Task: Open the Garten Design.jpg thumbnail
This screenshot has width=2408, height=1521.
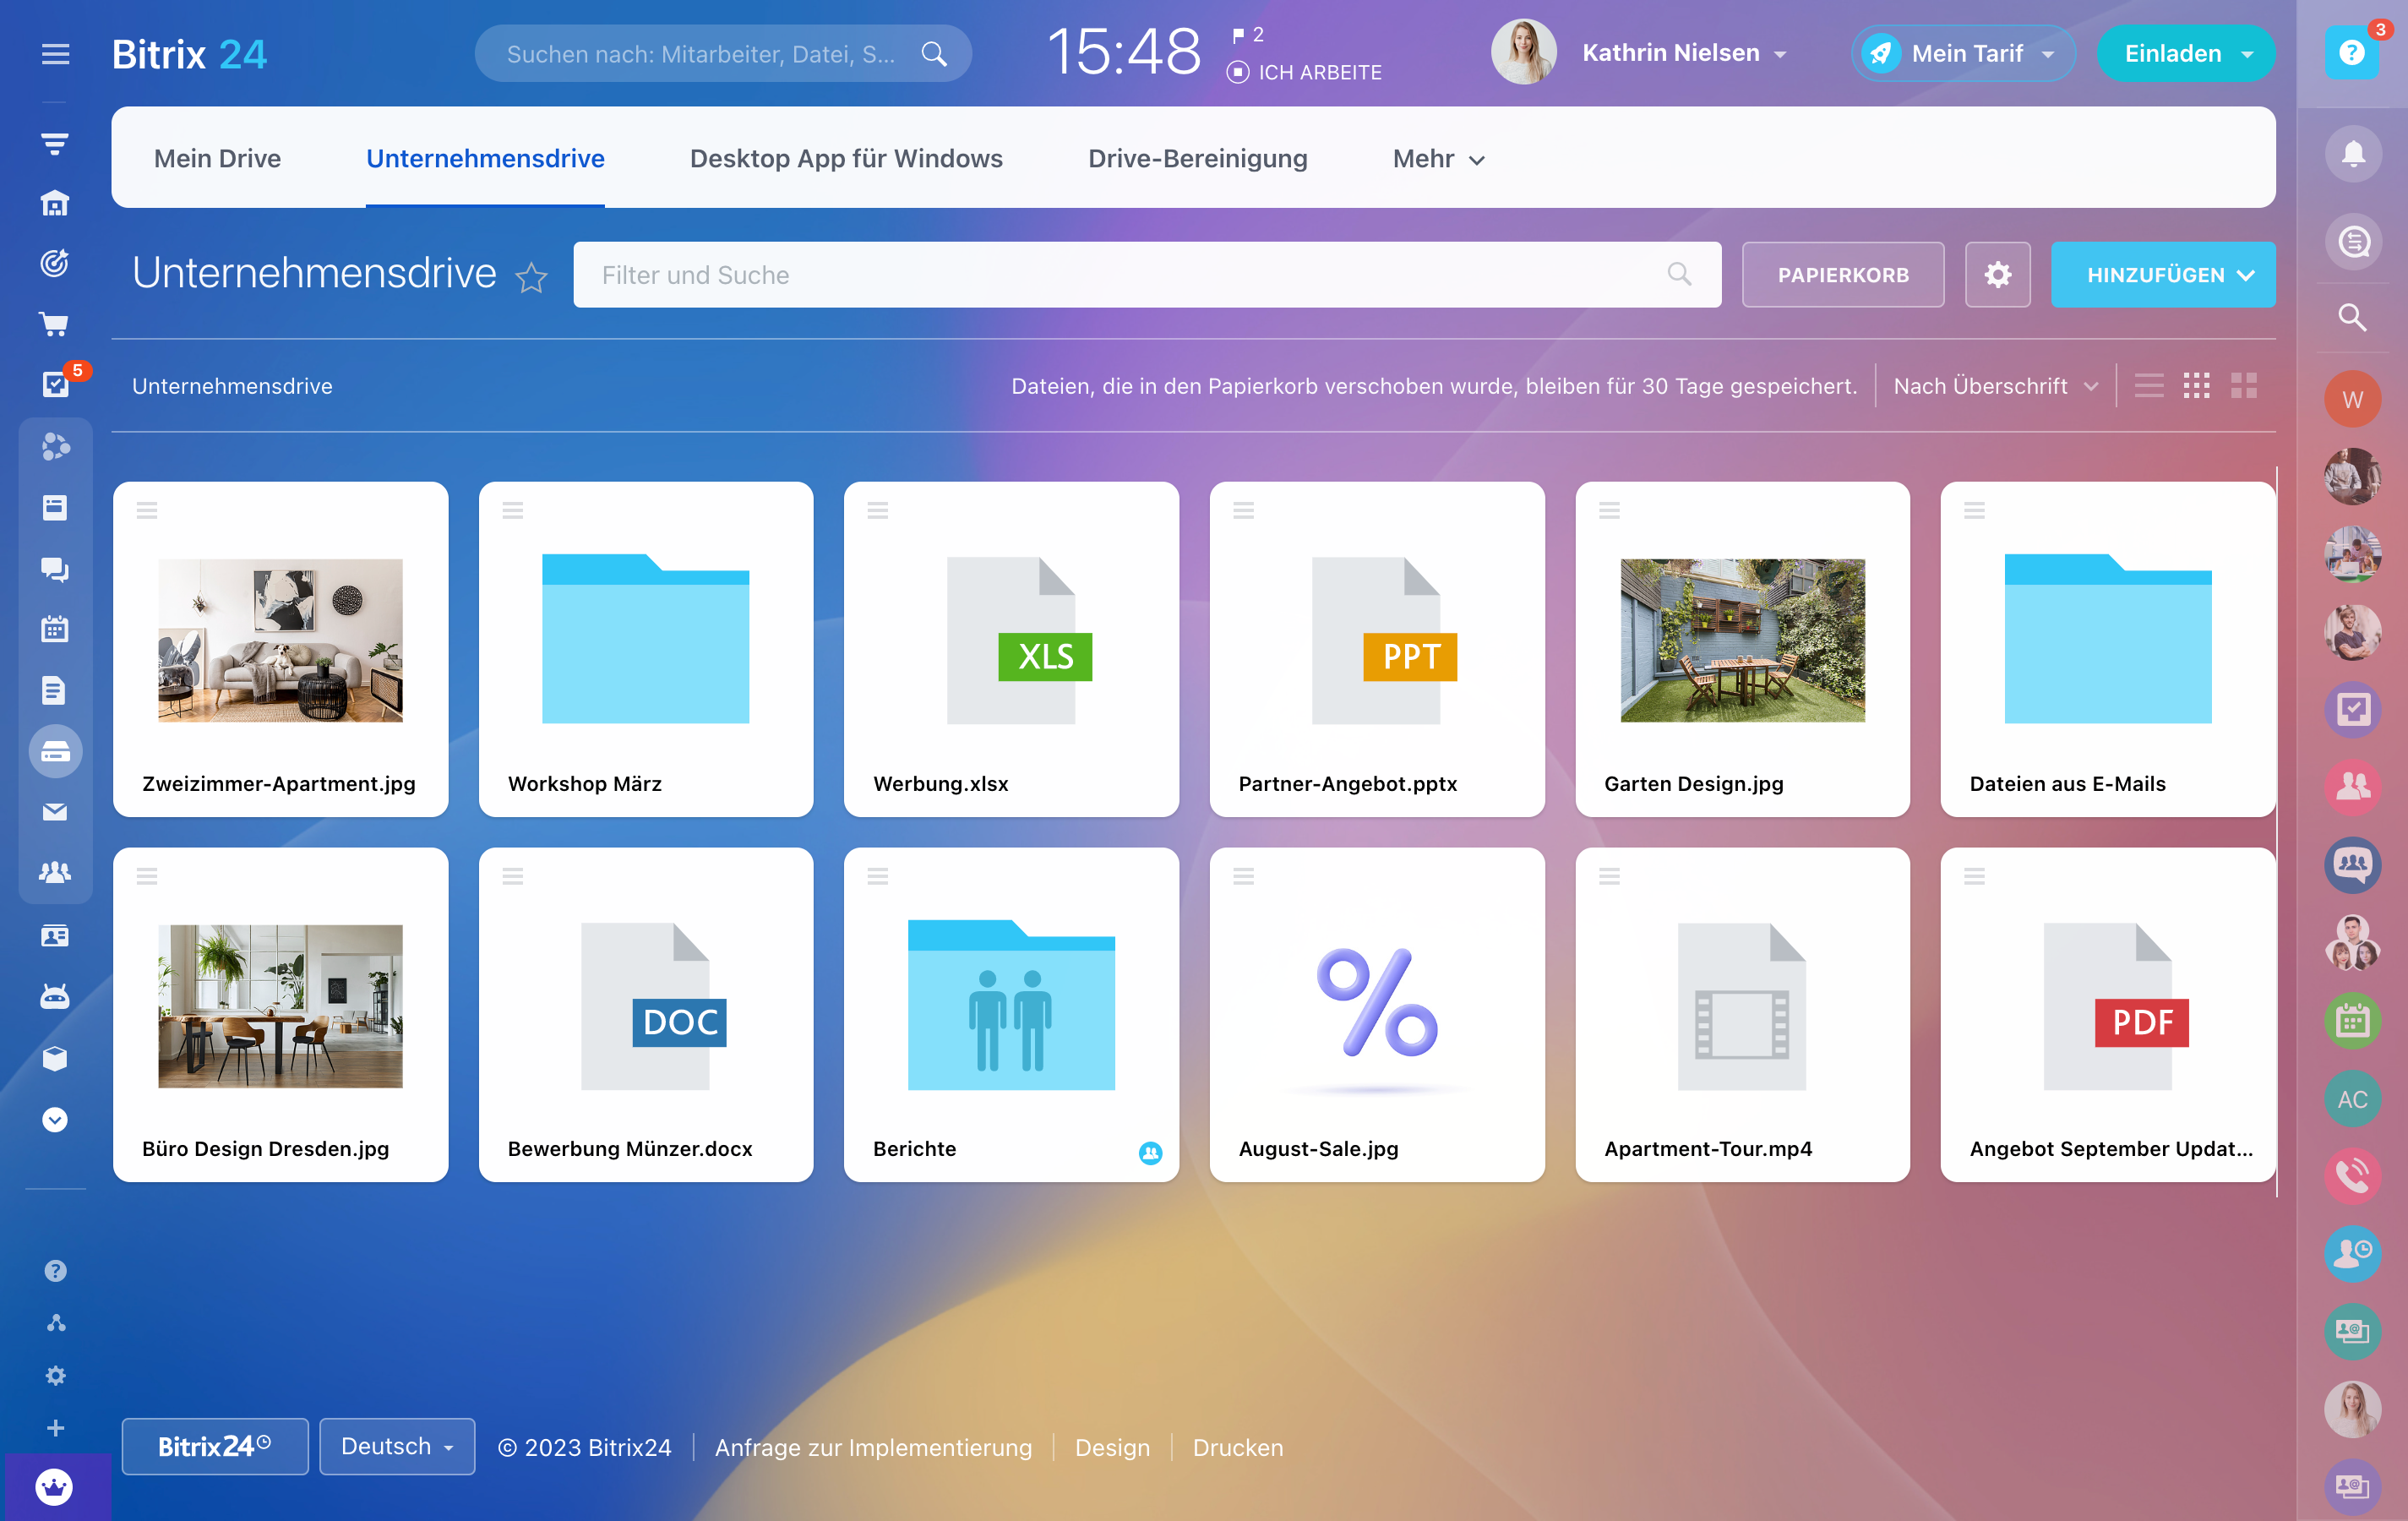Action: click(x=1741, y=640)
